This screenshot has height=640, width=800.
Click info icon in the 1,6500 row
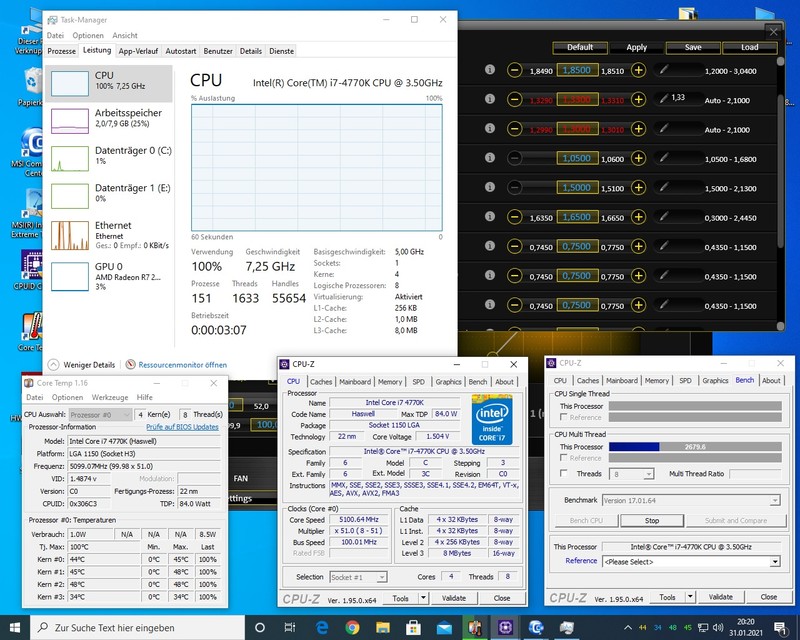click(x=490, y=216)
